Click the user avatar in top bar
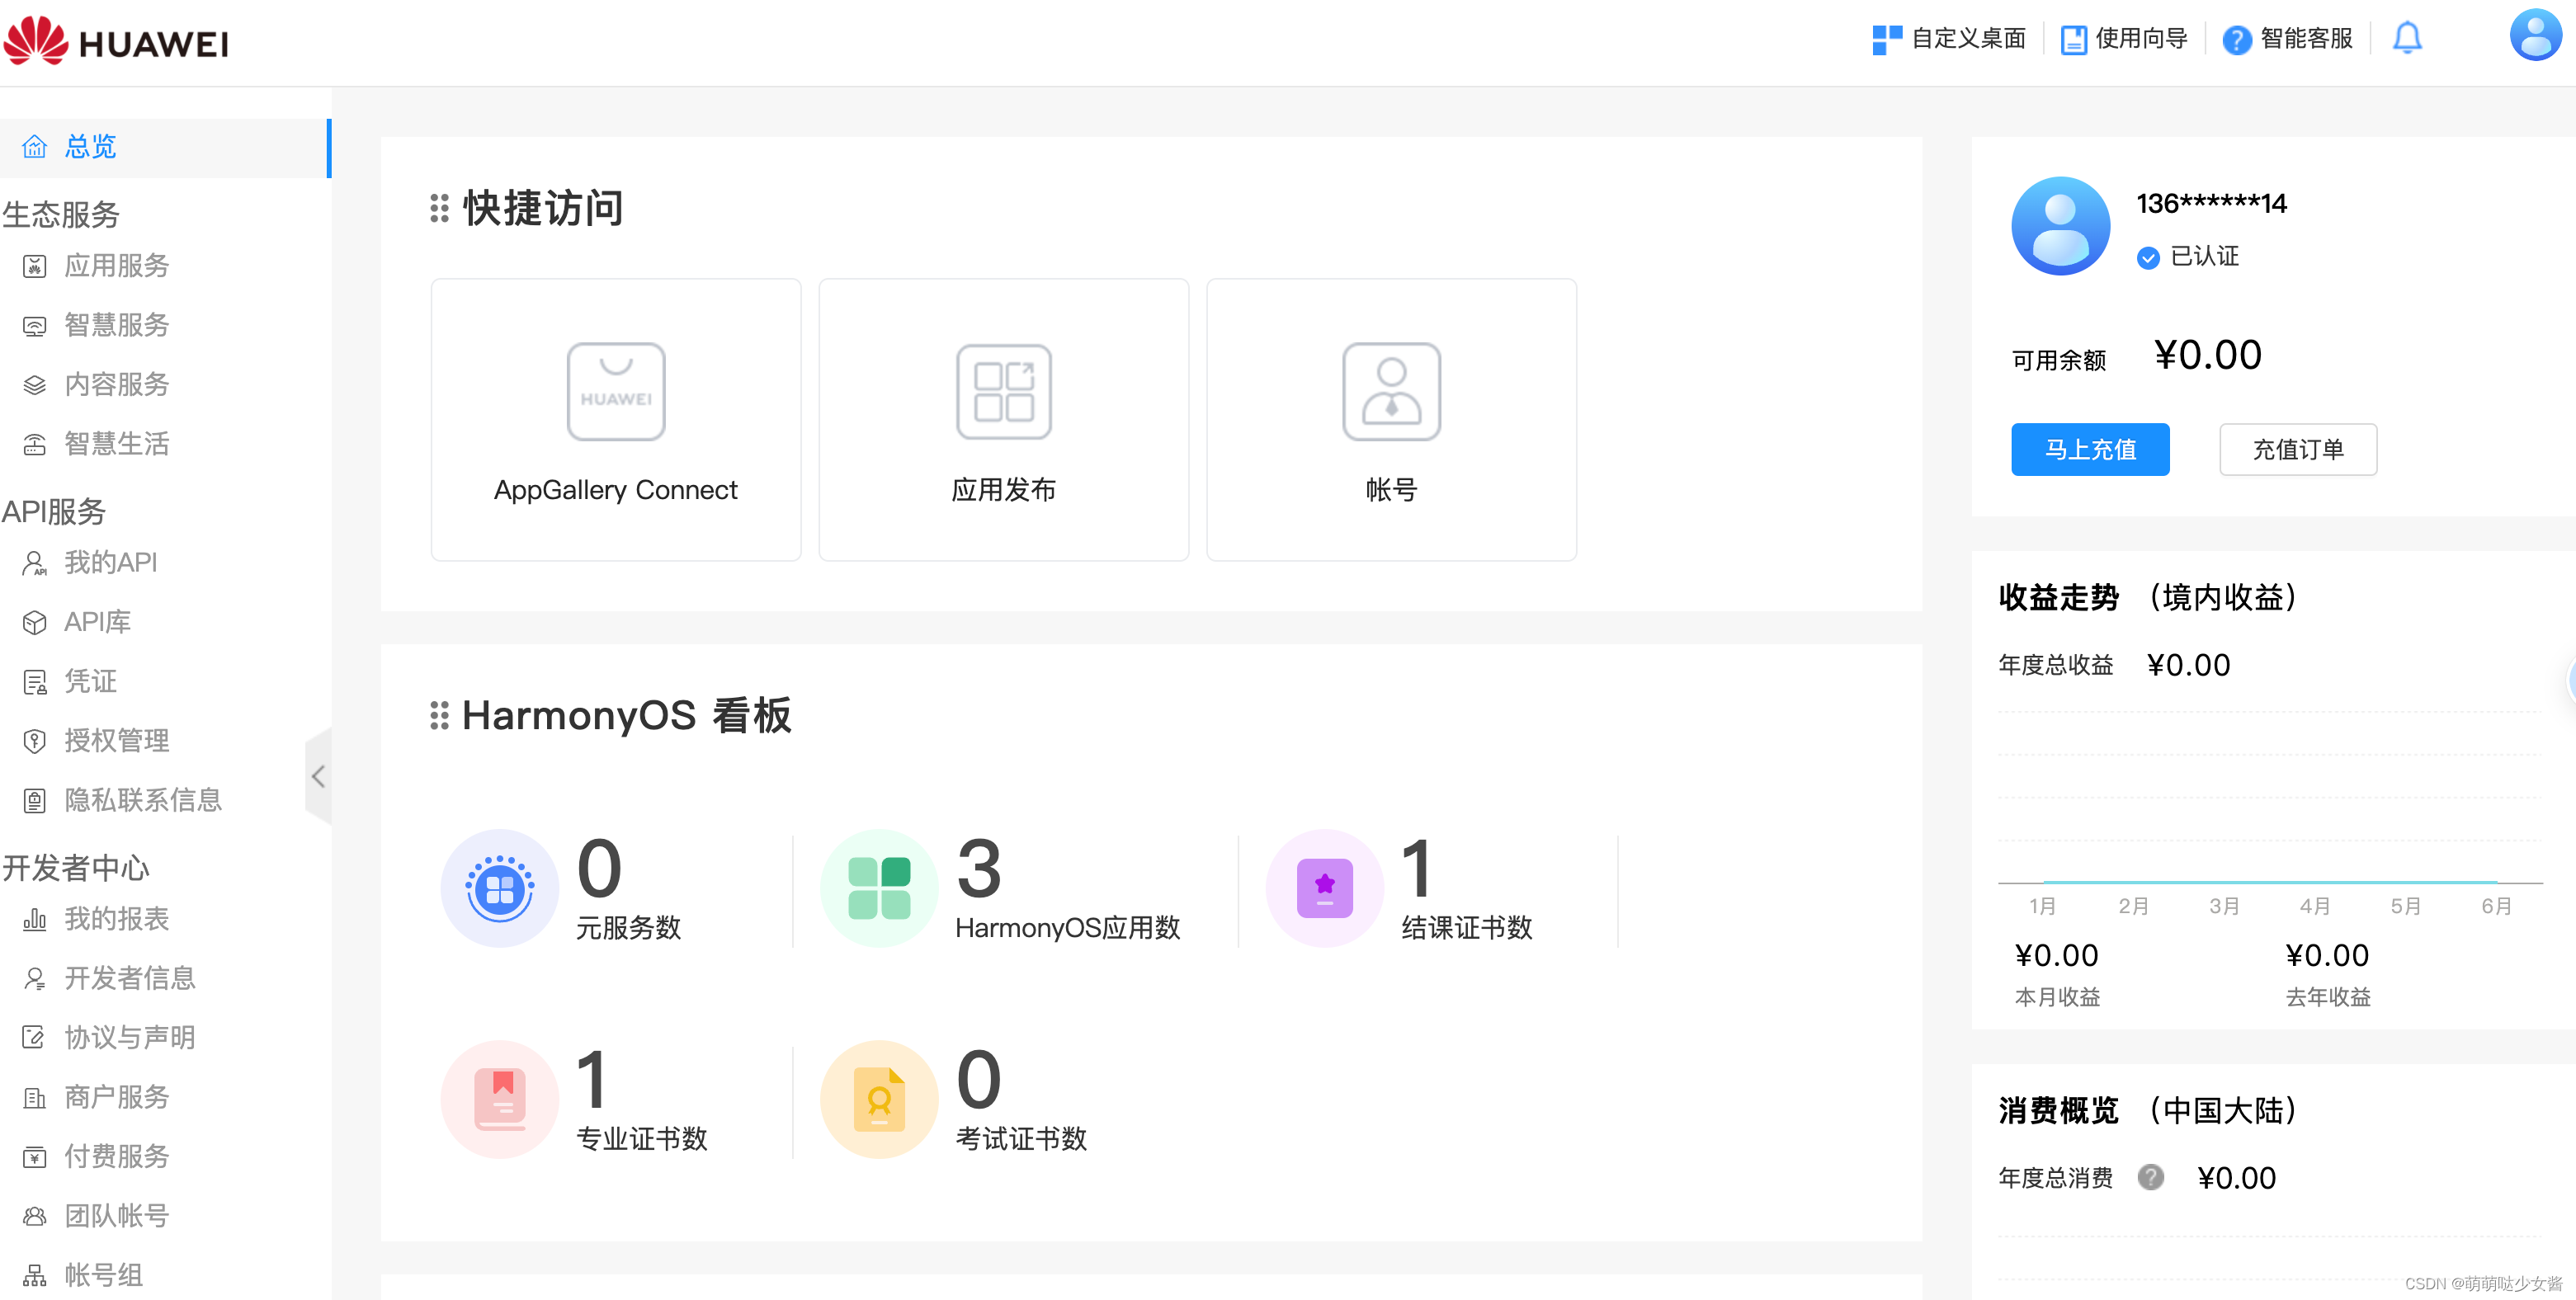2576x1300 pixels. pyautogui.click(x=2535, y=35)
